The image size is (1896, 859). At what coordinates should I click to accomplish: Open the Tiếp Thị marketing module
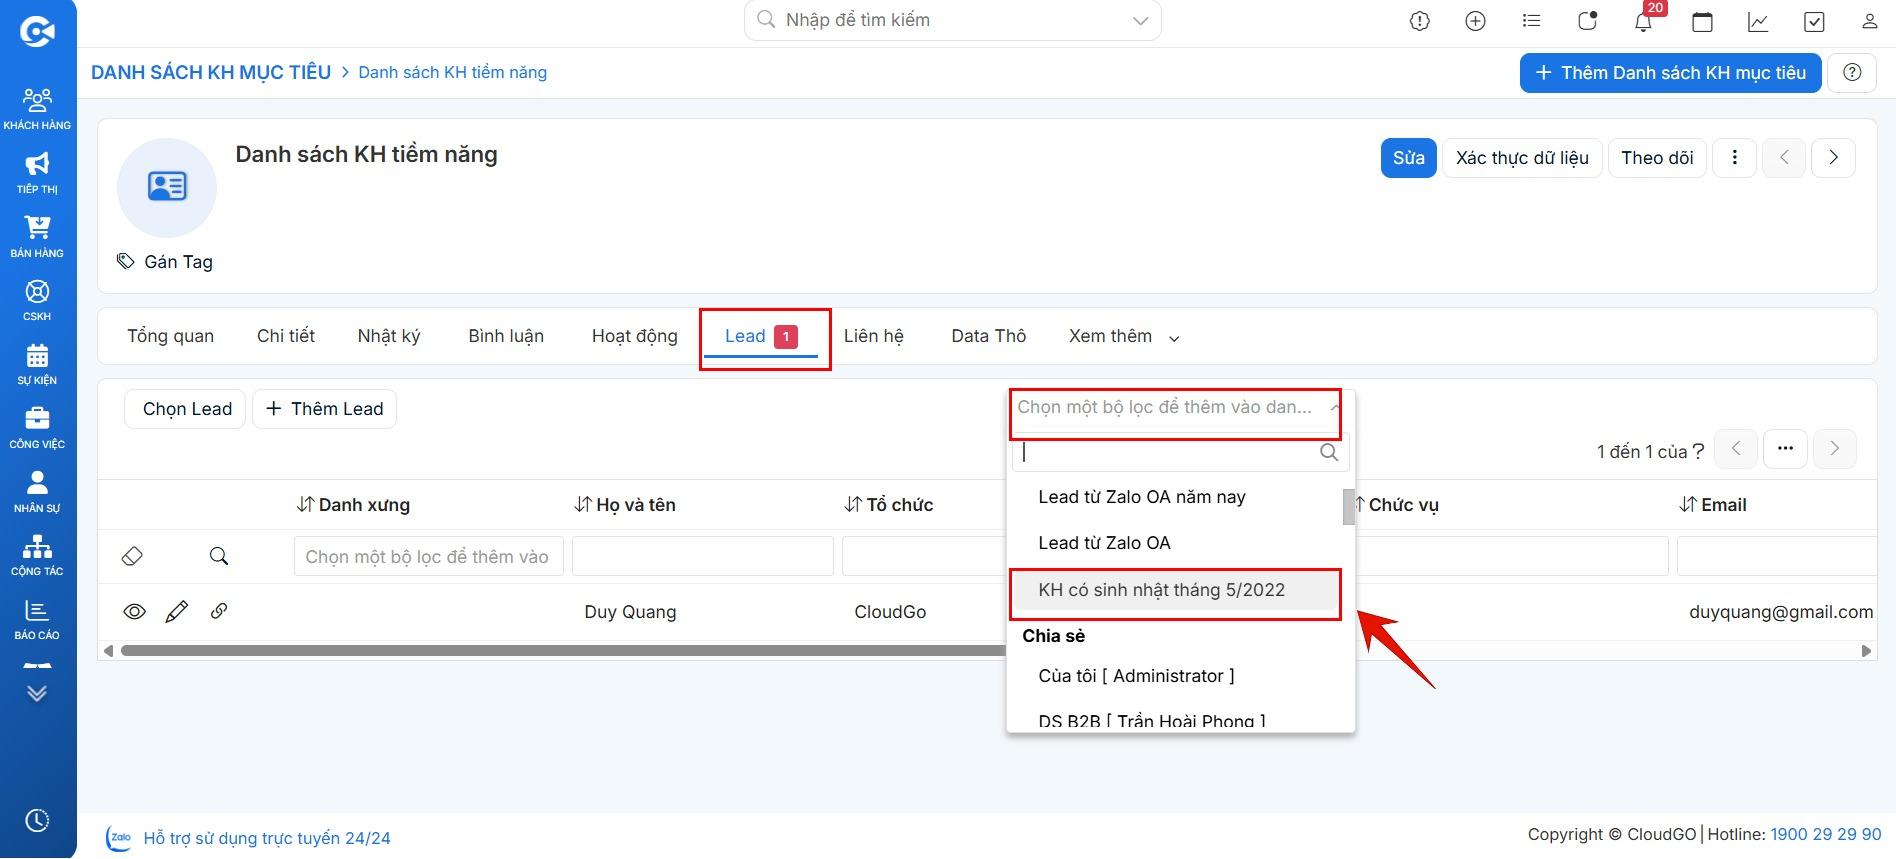37,173
